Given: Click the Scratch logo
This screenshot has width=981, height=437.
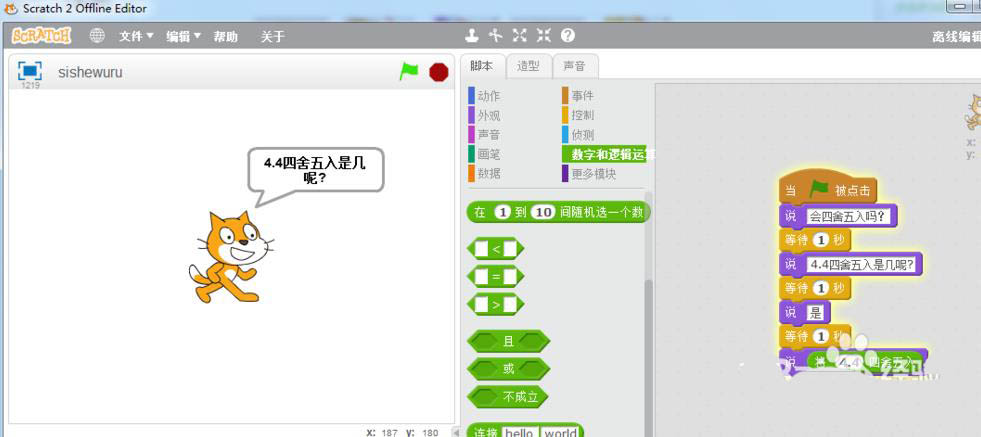Looking at the screenshot, I should click(x=41, y=36).
